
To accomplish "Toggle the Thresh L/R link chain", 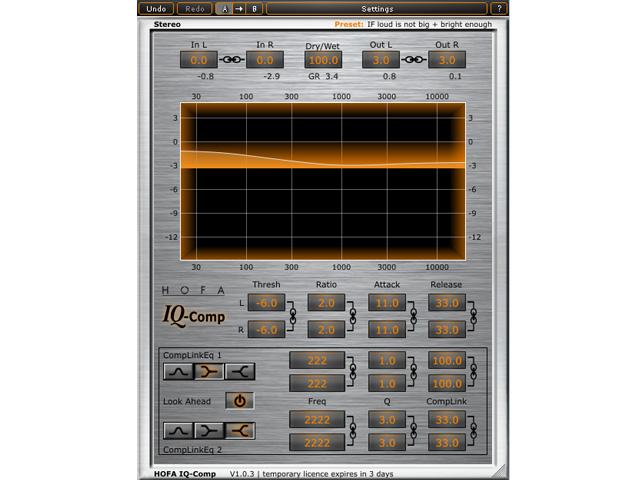I will pyautogui.click(x=292, y=316).
